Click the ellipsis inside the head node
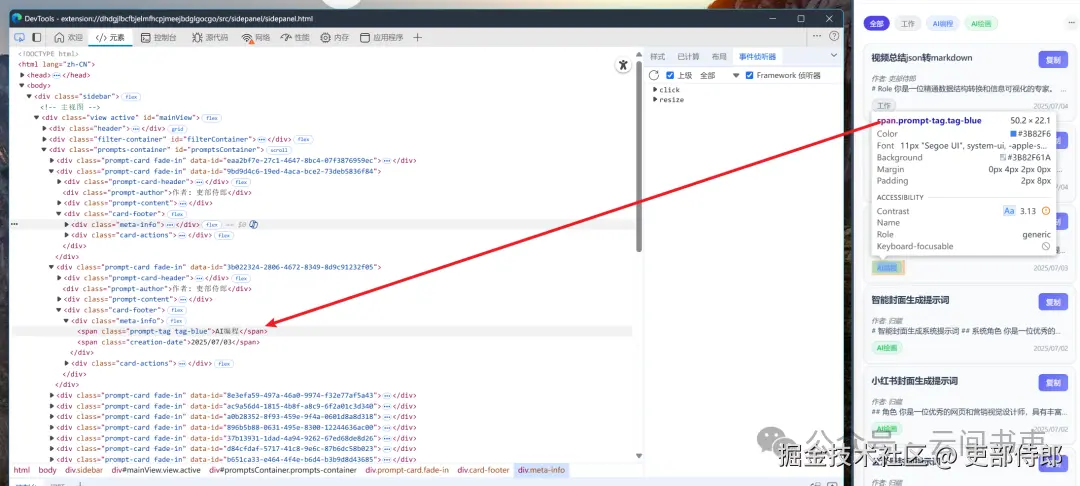Screen dimensions: 1080x486 click(x=56, y=75)
